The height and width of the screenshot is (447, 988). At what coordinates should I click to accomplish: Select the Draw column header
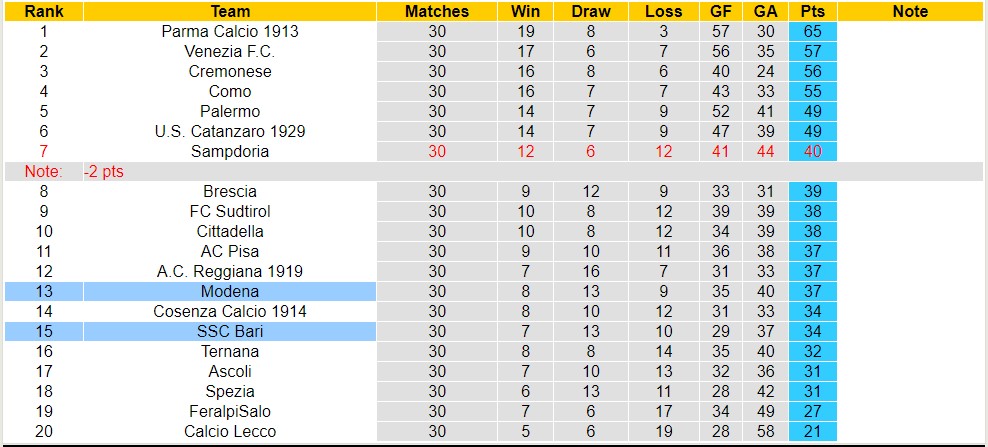pyautogui.click(x=591, y=11)
